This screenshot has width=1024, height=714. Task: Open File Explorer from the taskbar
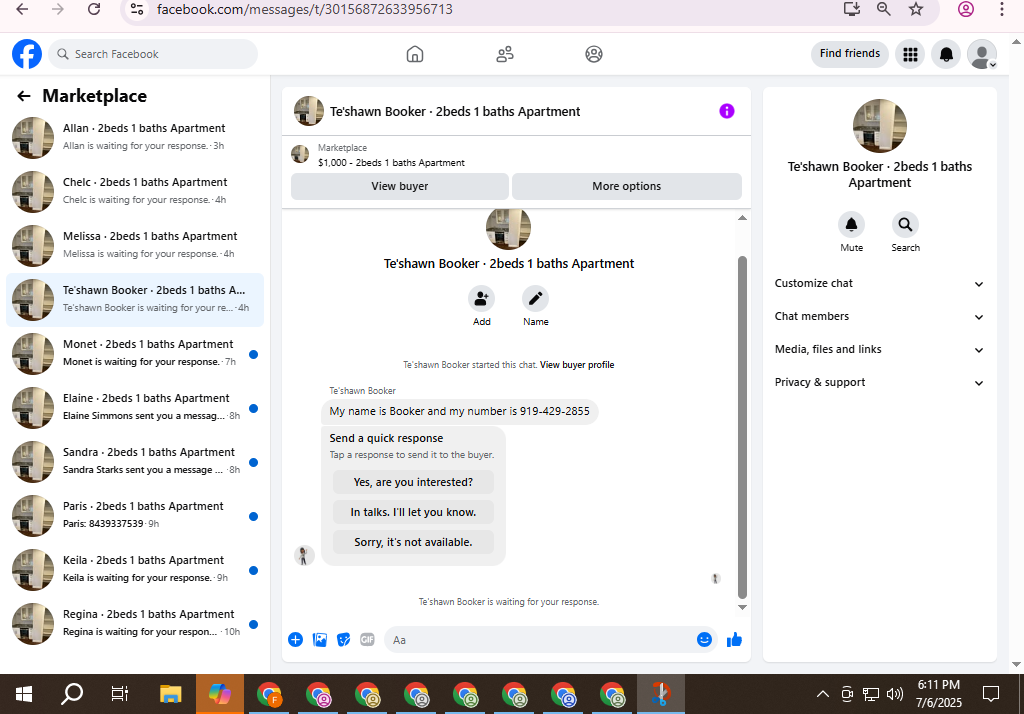(x=170, y=694)
